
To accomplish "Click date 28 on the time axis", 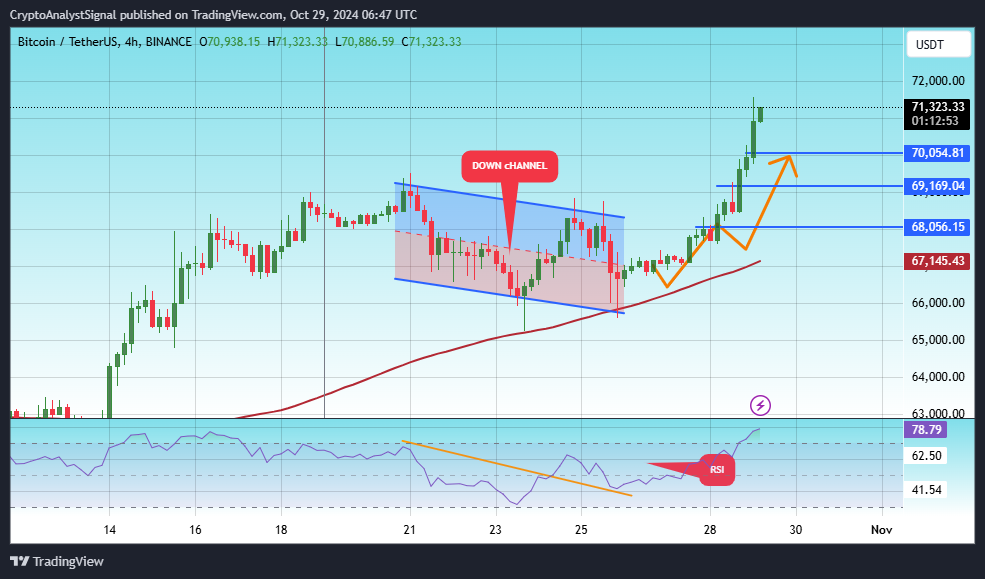I will pos(710,530).
